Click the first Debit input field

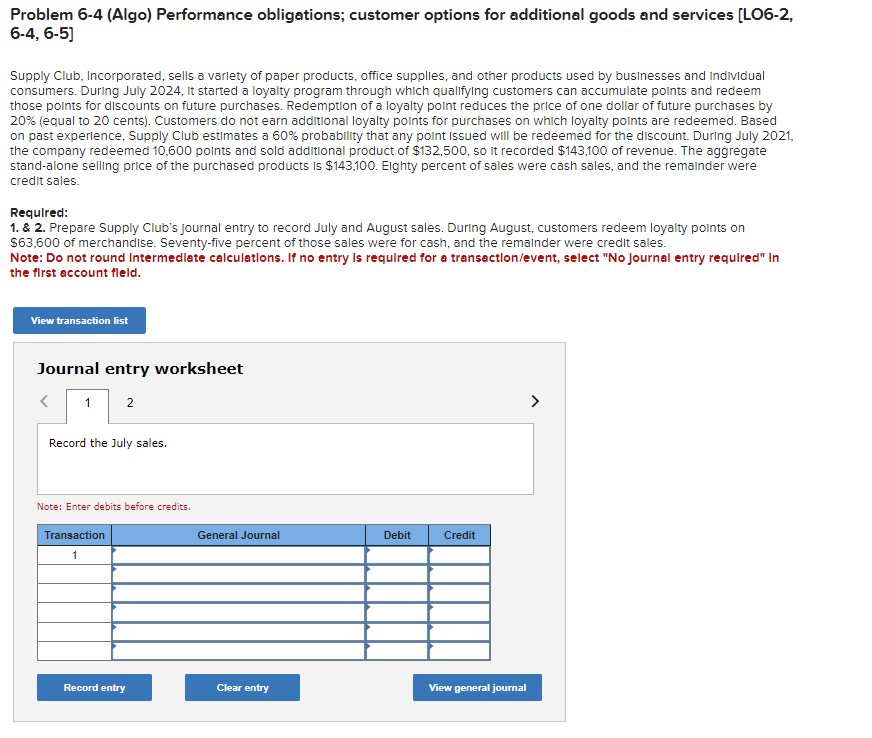397,551
